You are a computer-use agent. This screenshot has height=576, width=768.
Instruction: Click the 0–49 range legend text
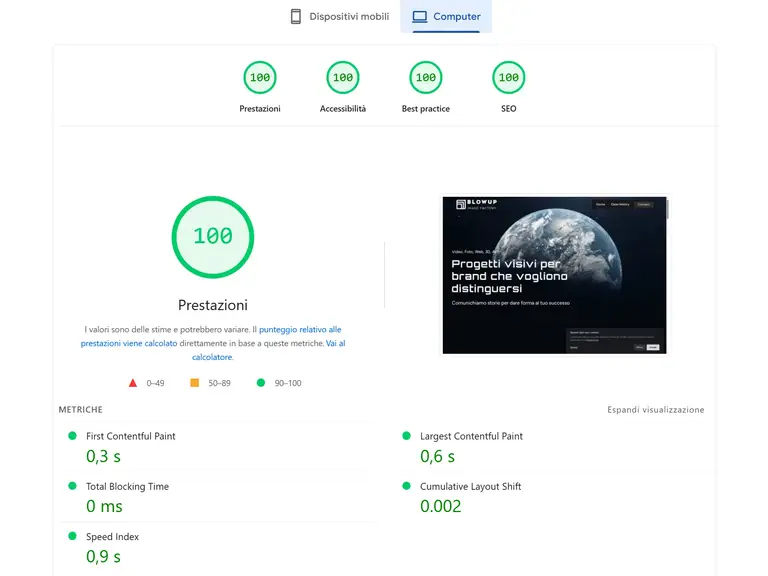155,383
